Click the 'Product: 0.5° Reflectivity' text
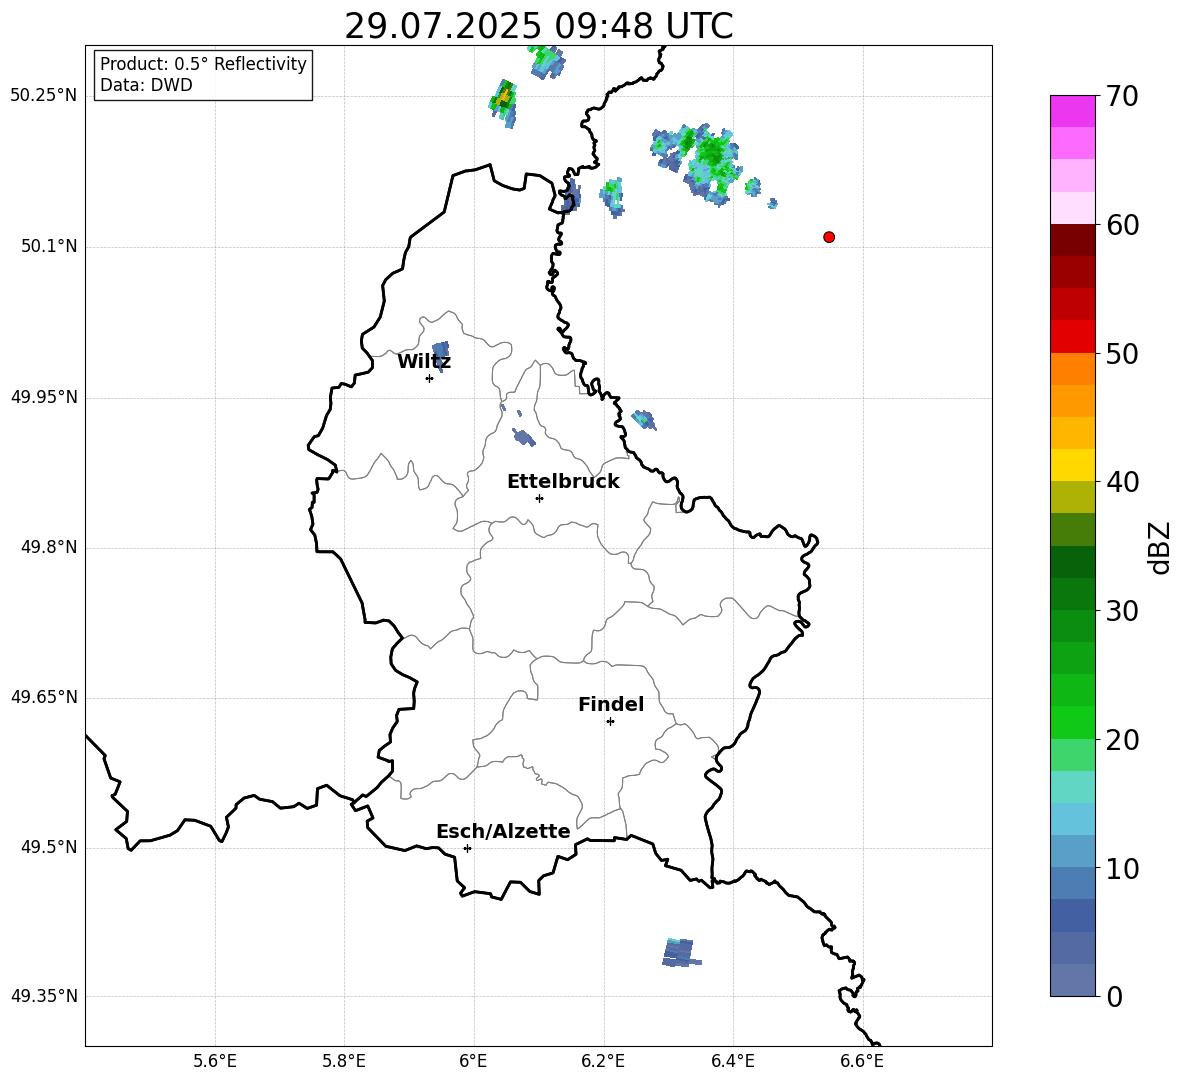Screen dimensions: 1184x1081 click(x=203, y=64)
